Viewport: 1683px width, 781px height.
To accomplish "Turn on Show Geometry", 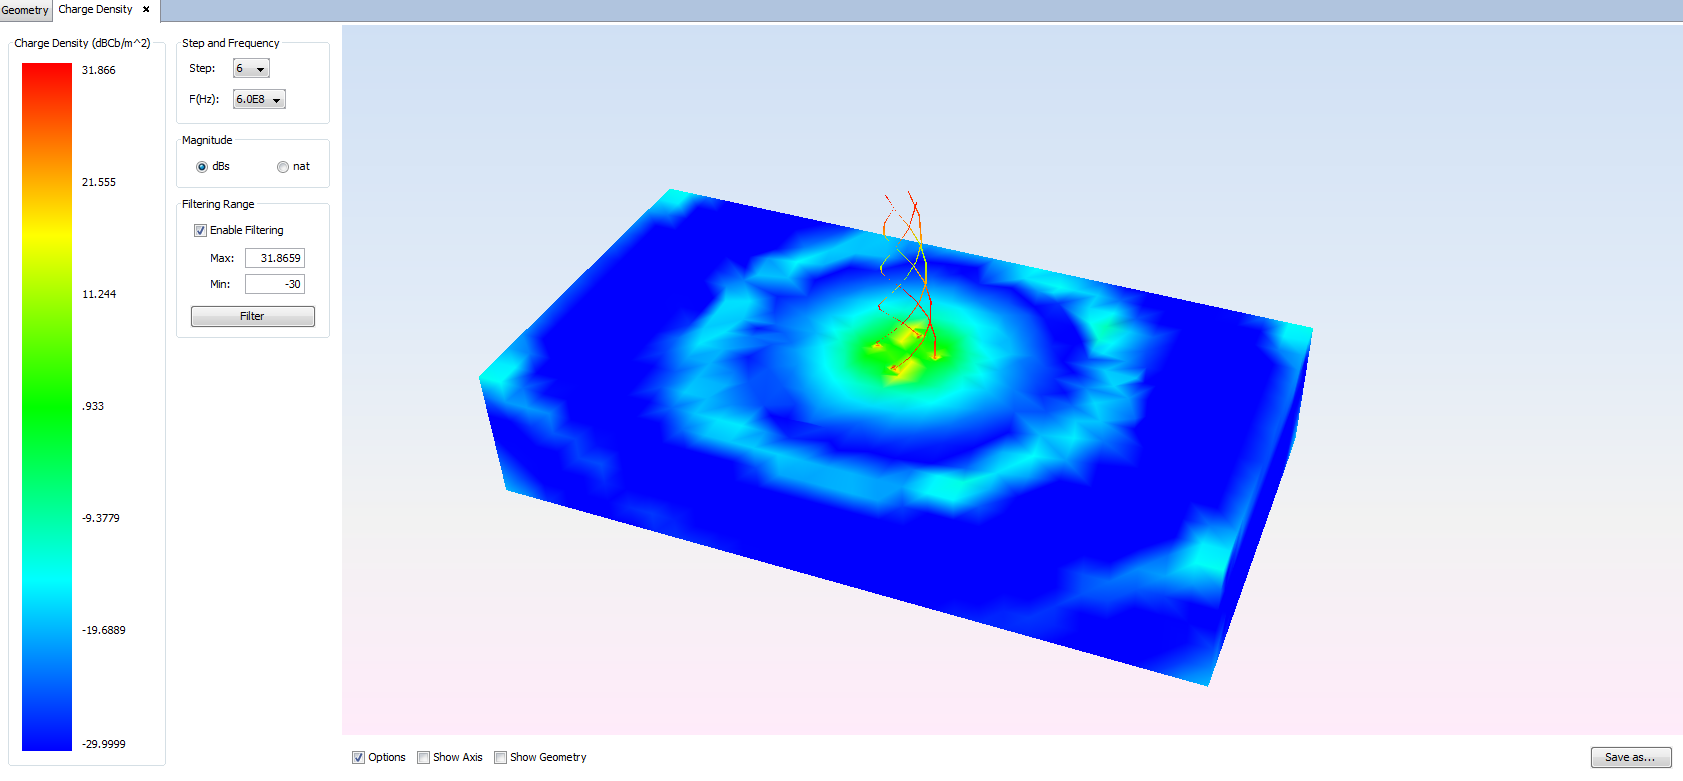I will point(501,758).
